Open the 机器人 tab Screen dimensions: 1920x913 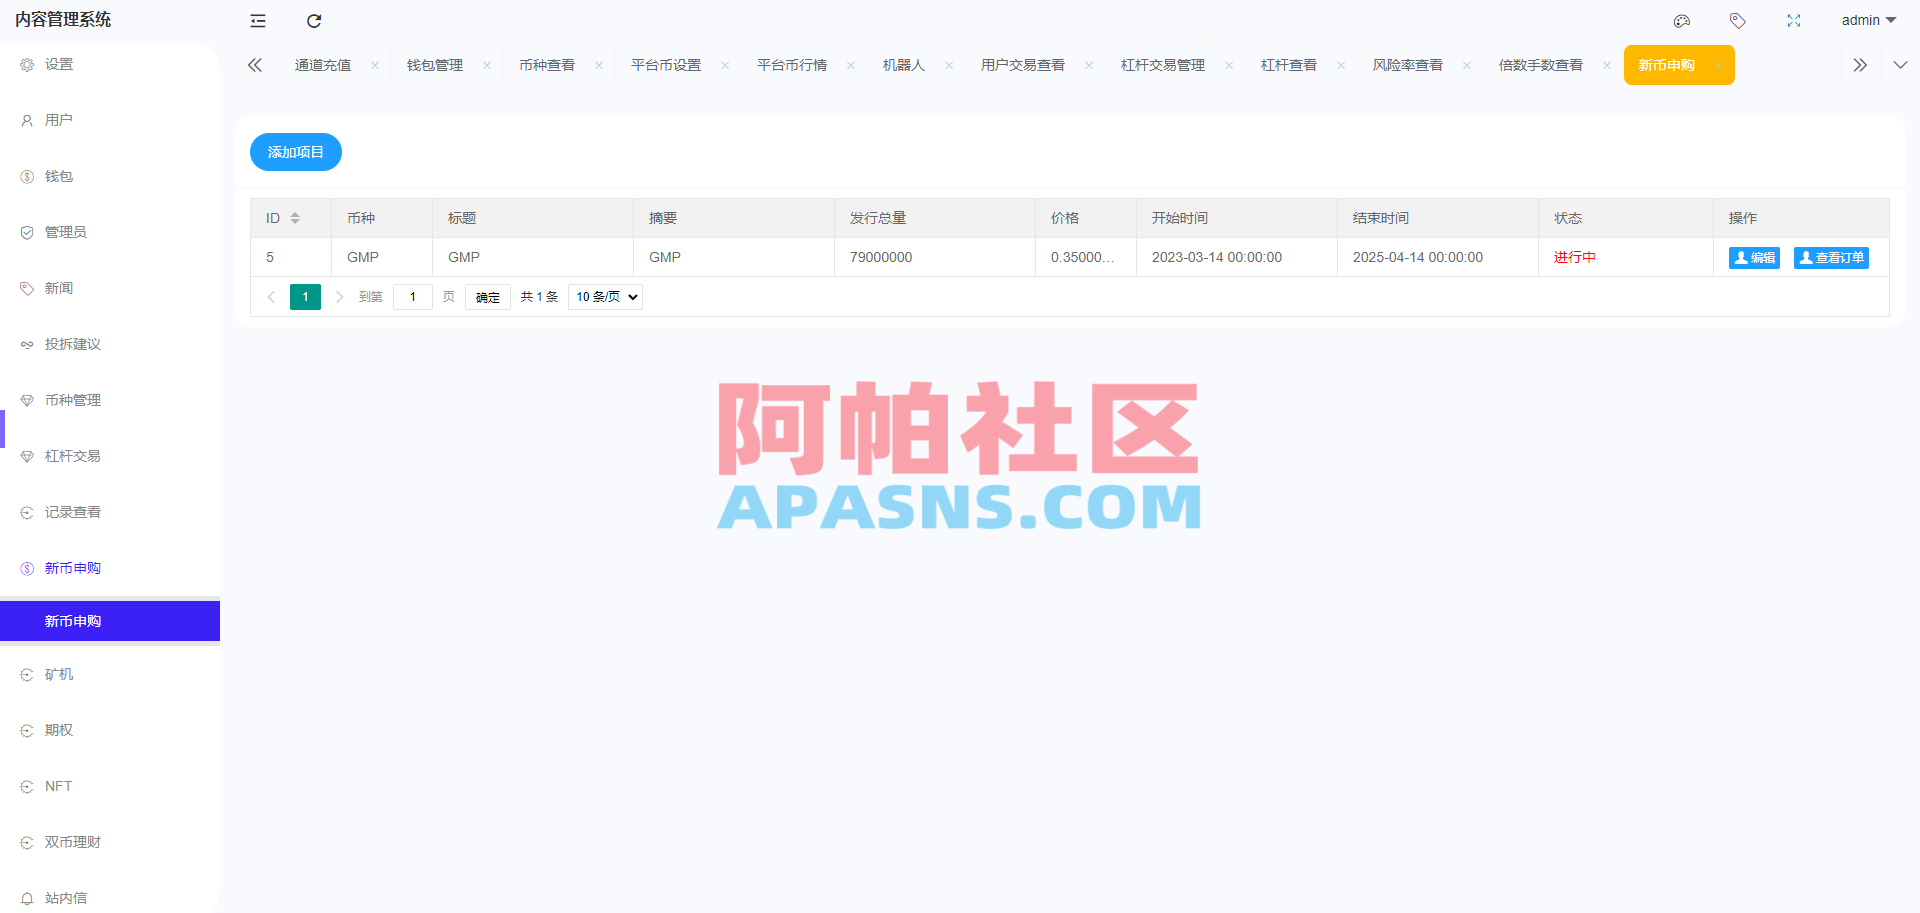coord(905,64)
